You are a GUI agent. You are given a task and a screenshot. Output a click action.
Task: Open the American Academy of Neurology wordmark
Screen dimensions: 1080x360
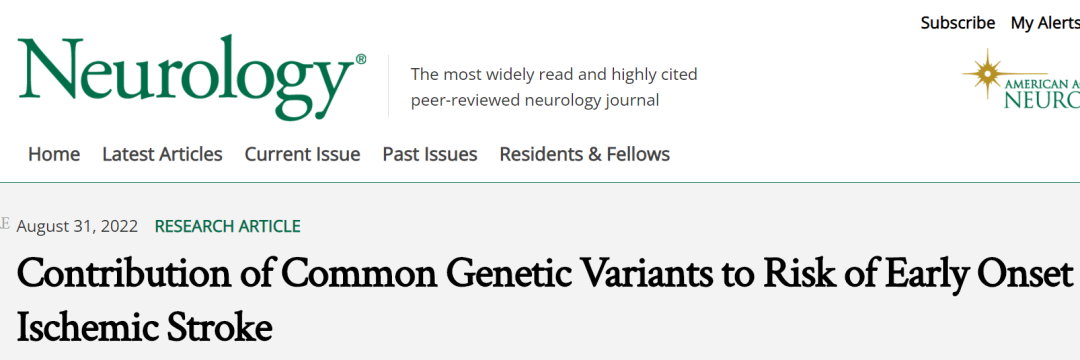tap(1042, 93)
